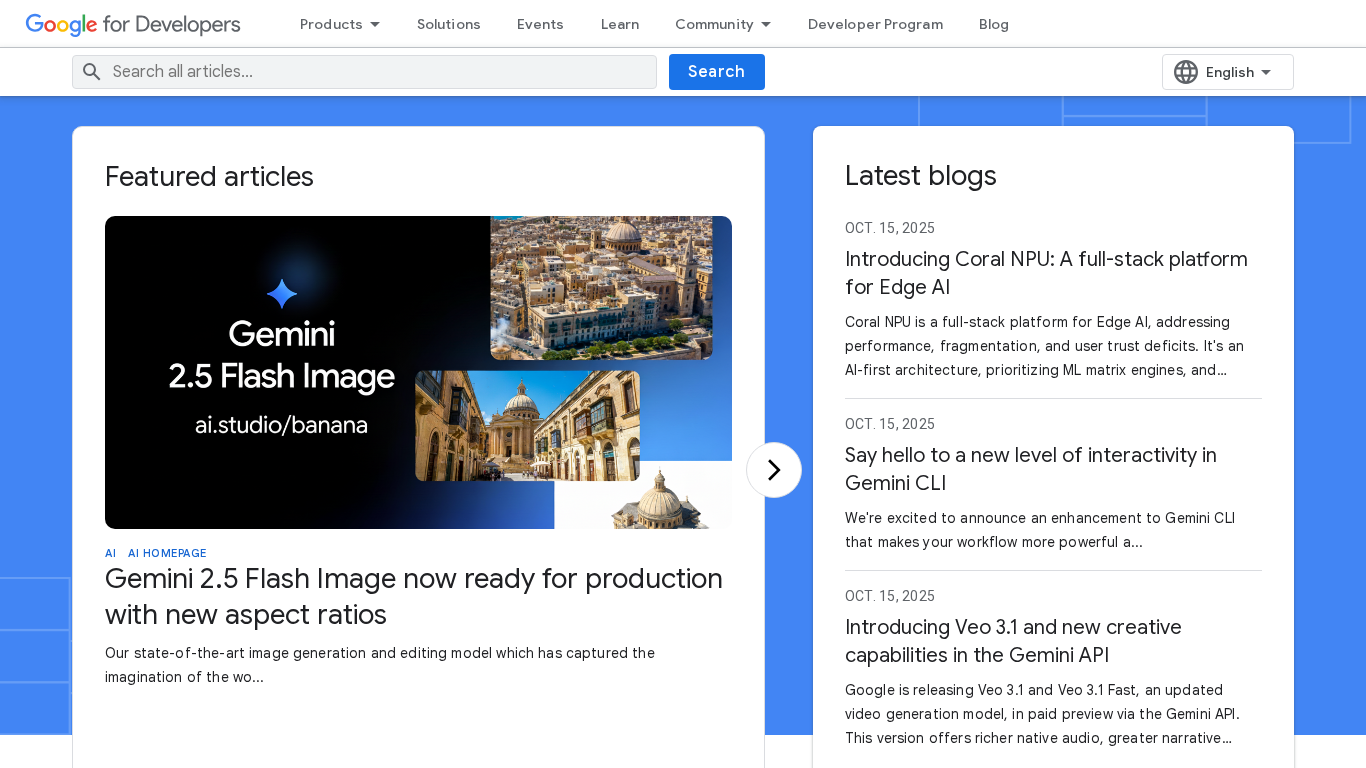Open the Gemini 2.5 Flash Image article title
This screenshot has width=1366, height=768.
coord(413,596)
